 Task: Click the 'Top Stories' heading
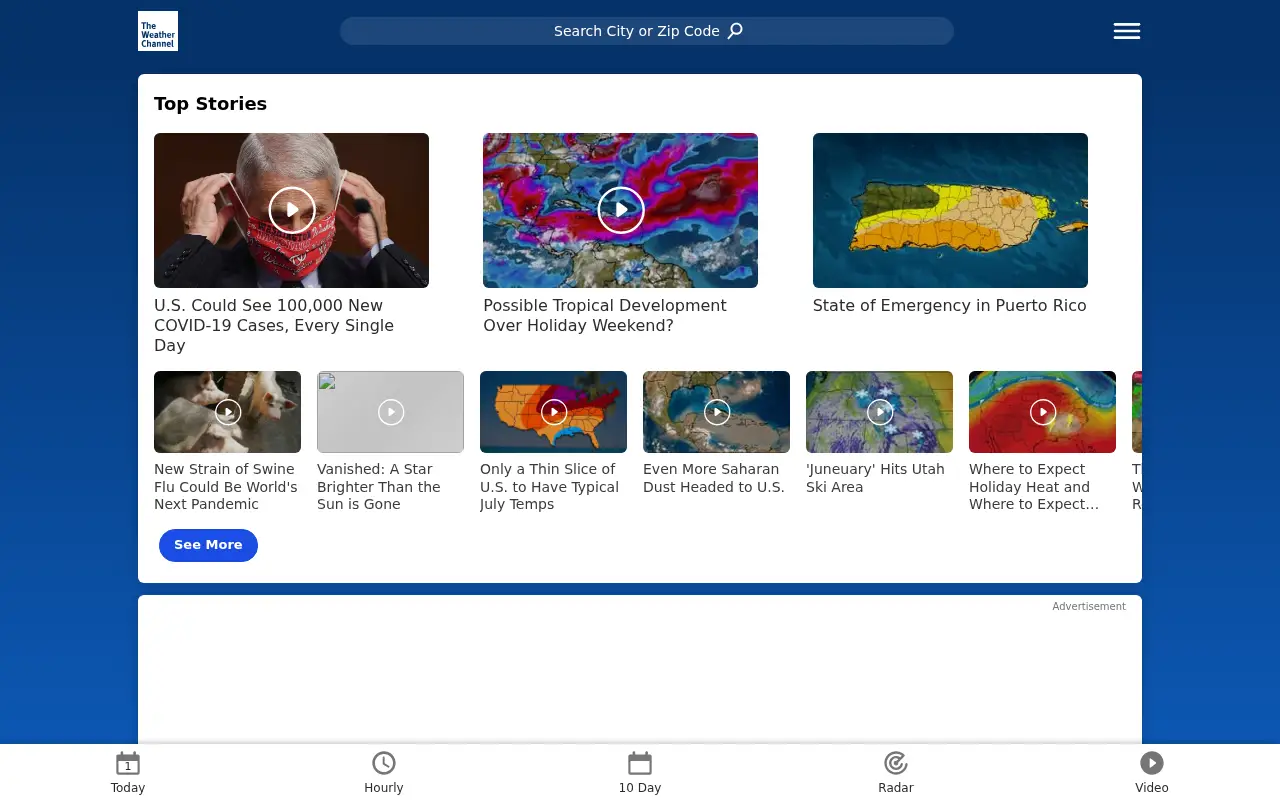click(210, 104)
